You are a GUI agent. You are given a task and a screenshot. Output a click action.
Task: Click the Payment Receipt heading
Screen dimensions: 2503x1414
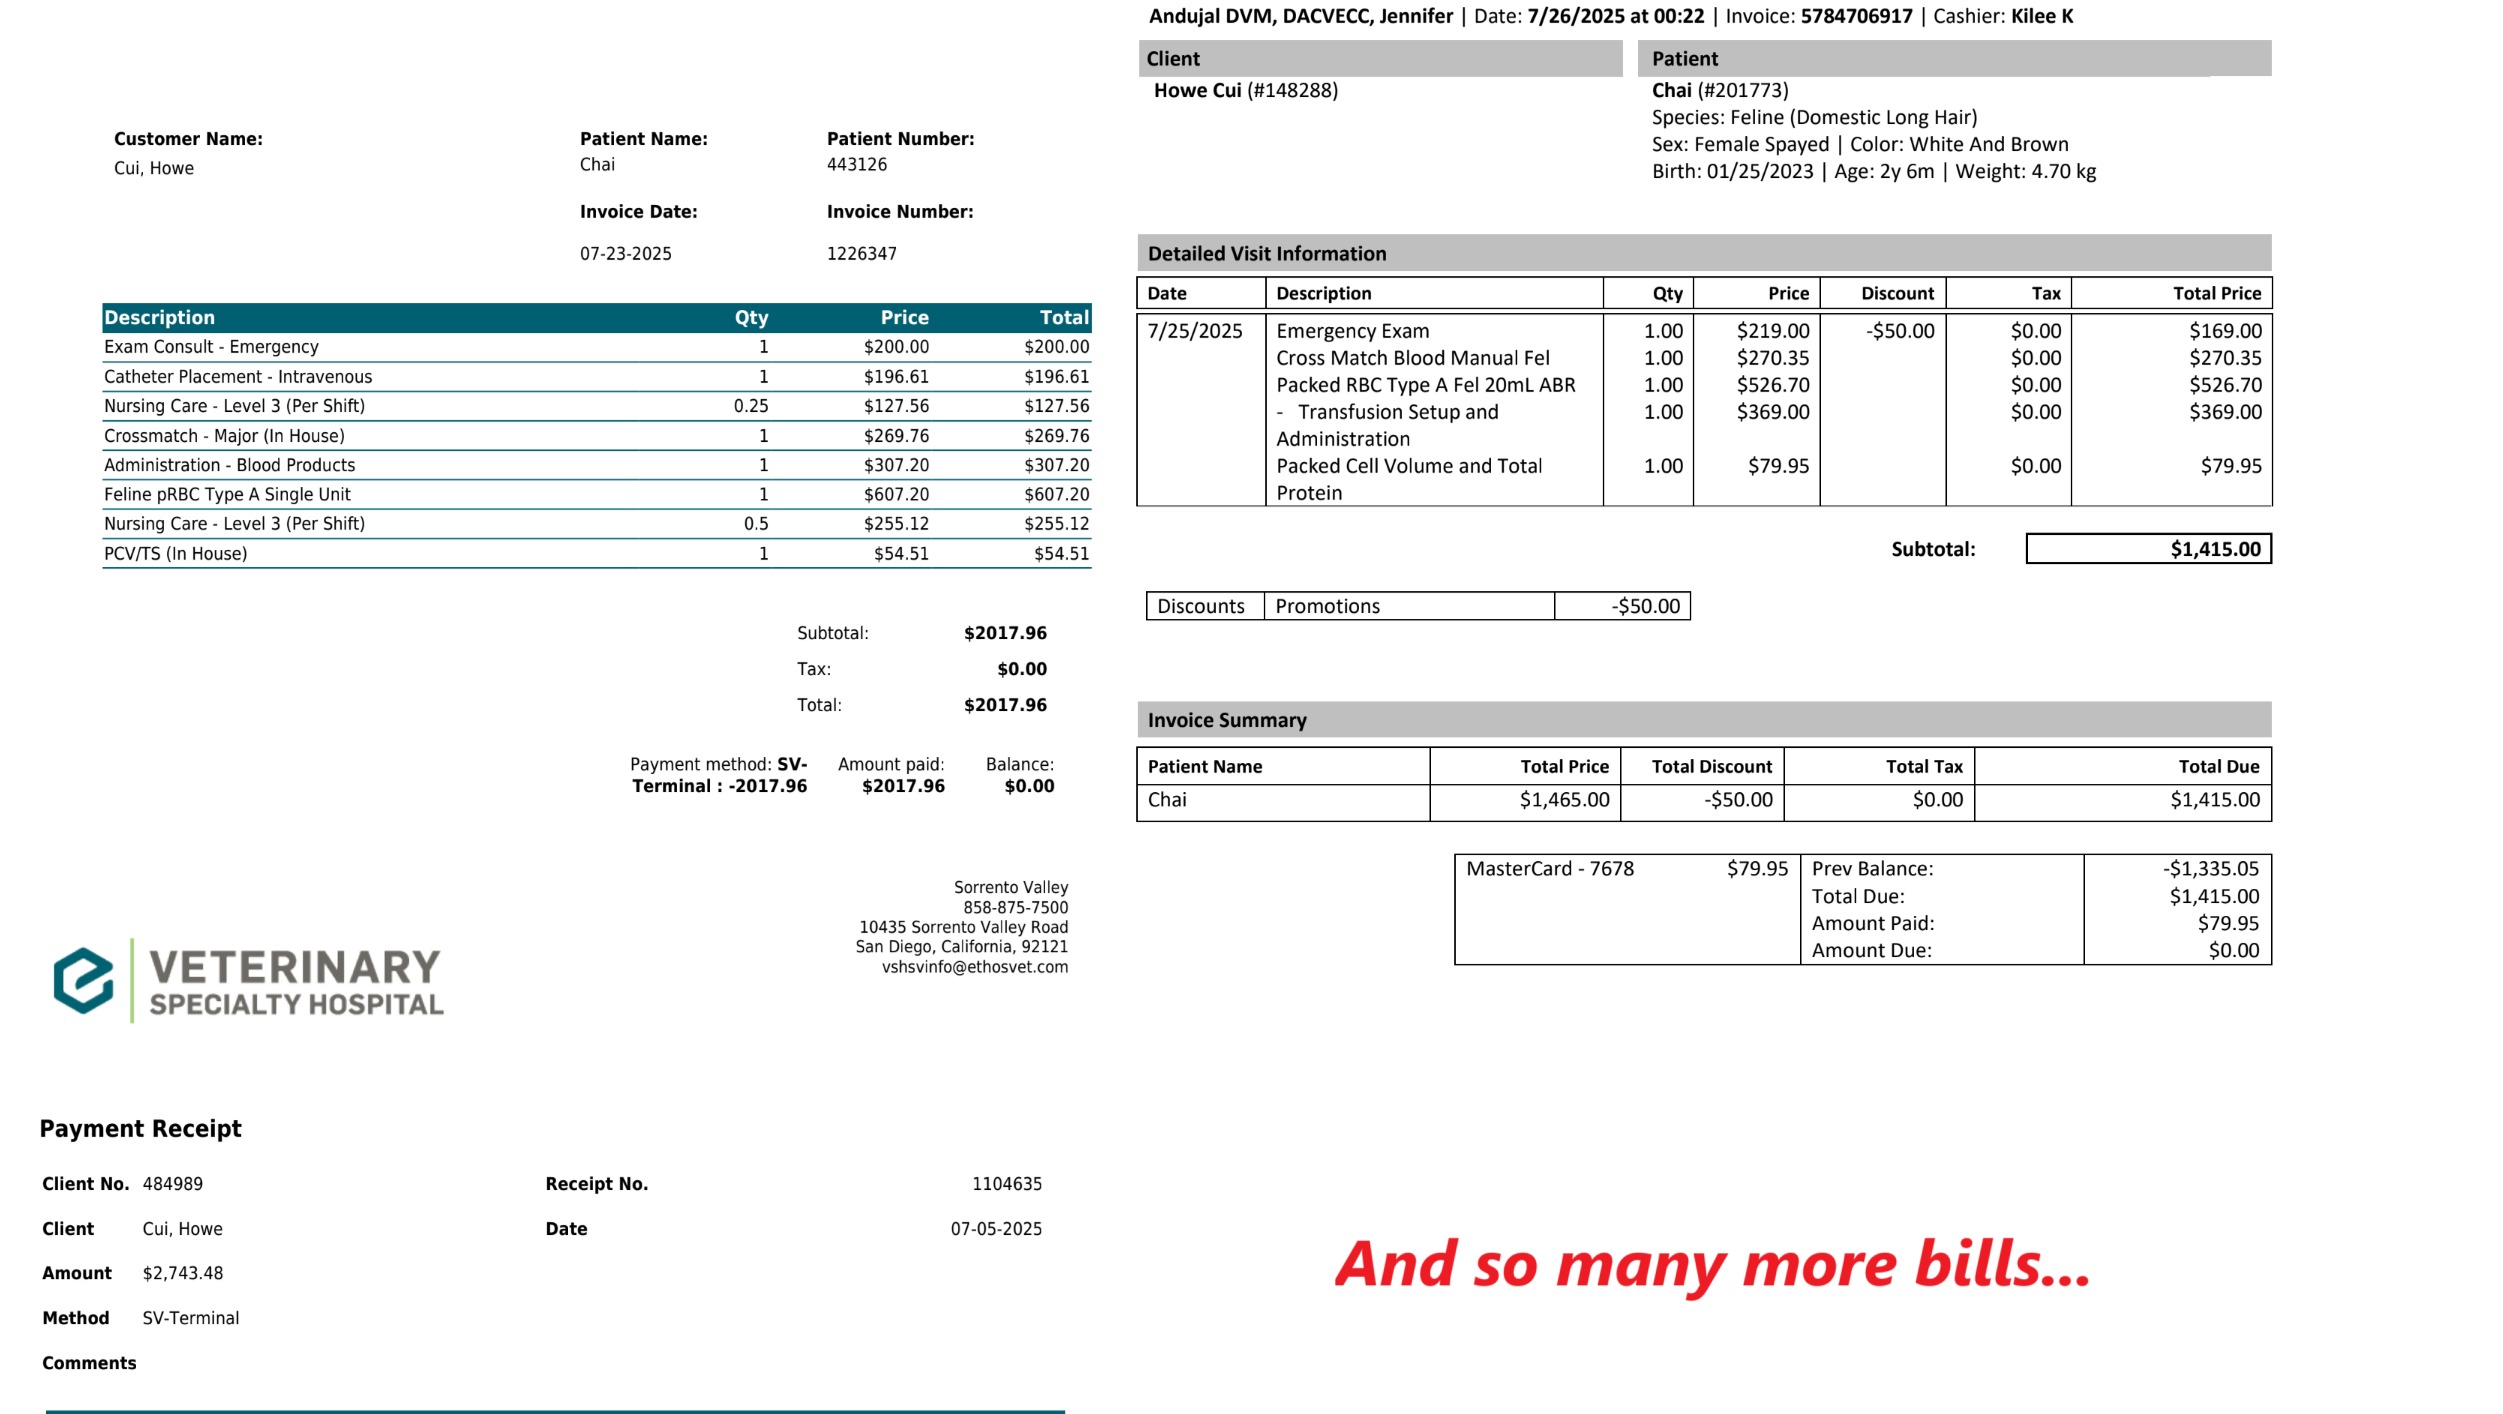(140, 1129)
